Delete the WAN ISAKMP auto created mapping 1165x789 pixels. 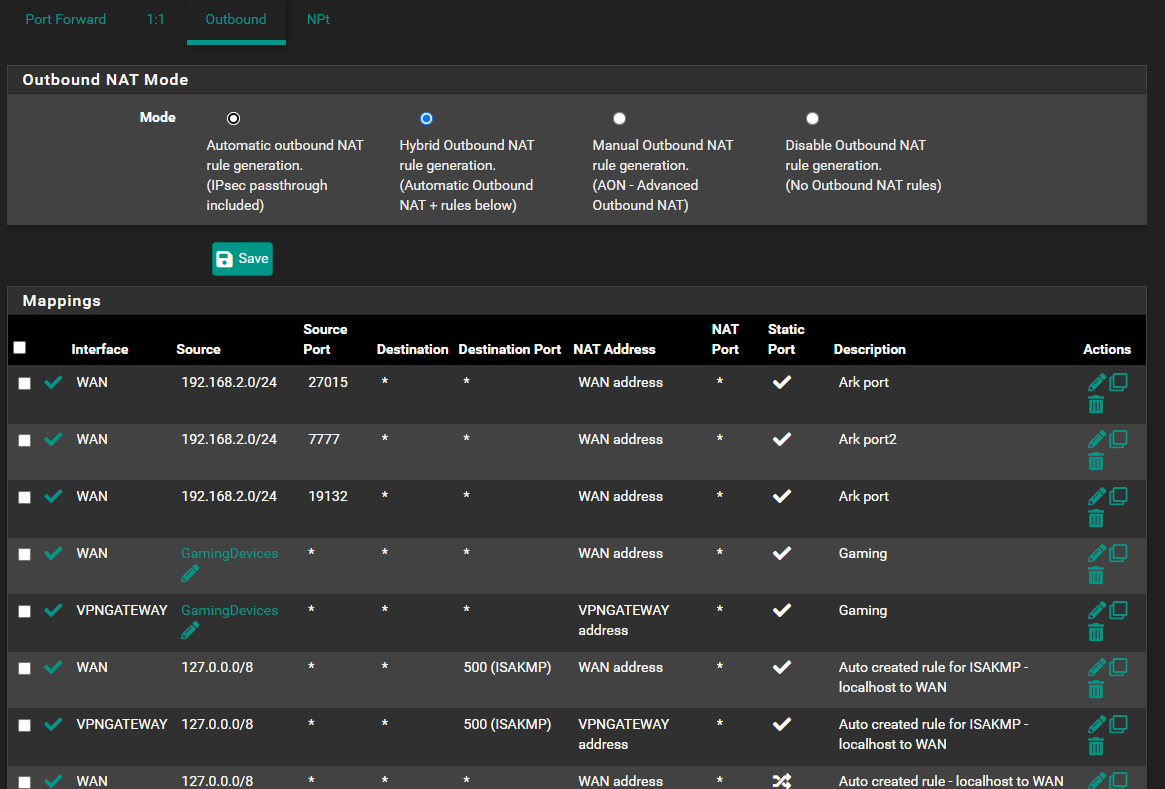(1096, 689)
